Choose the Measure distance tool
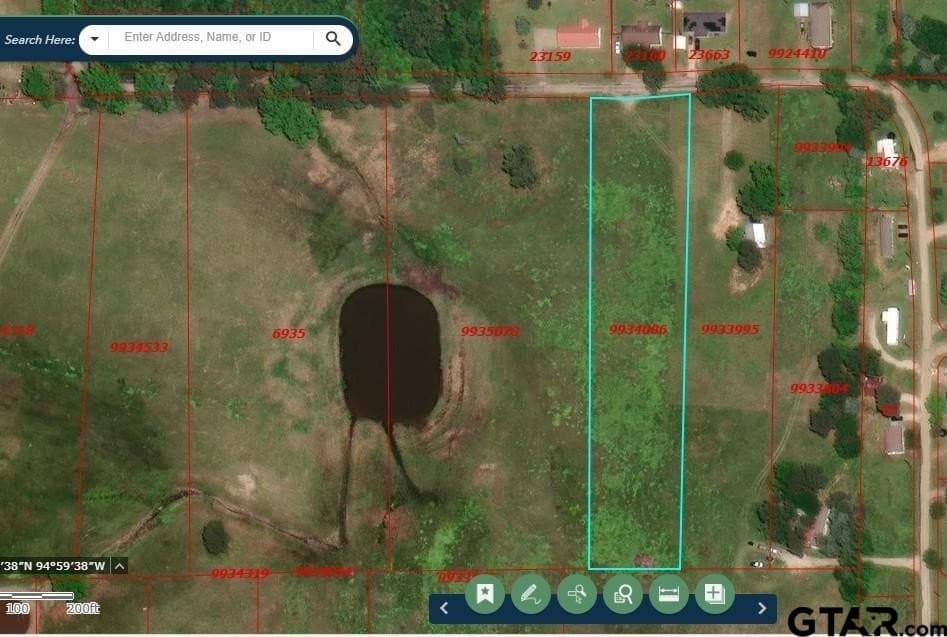The height and width of the screenshot is (637, 947). tap(669, 594)
